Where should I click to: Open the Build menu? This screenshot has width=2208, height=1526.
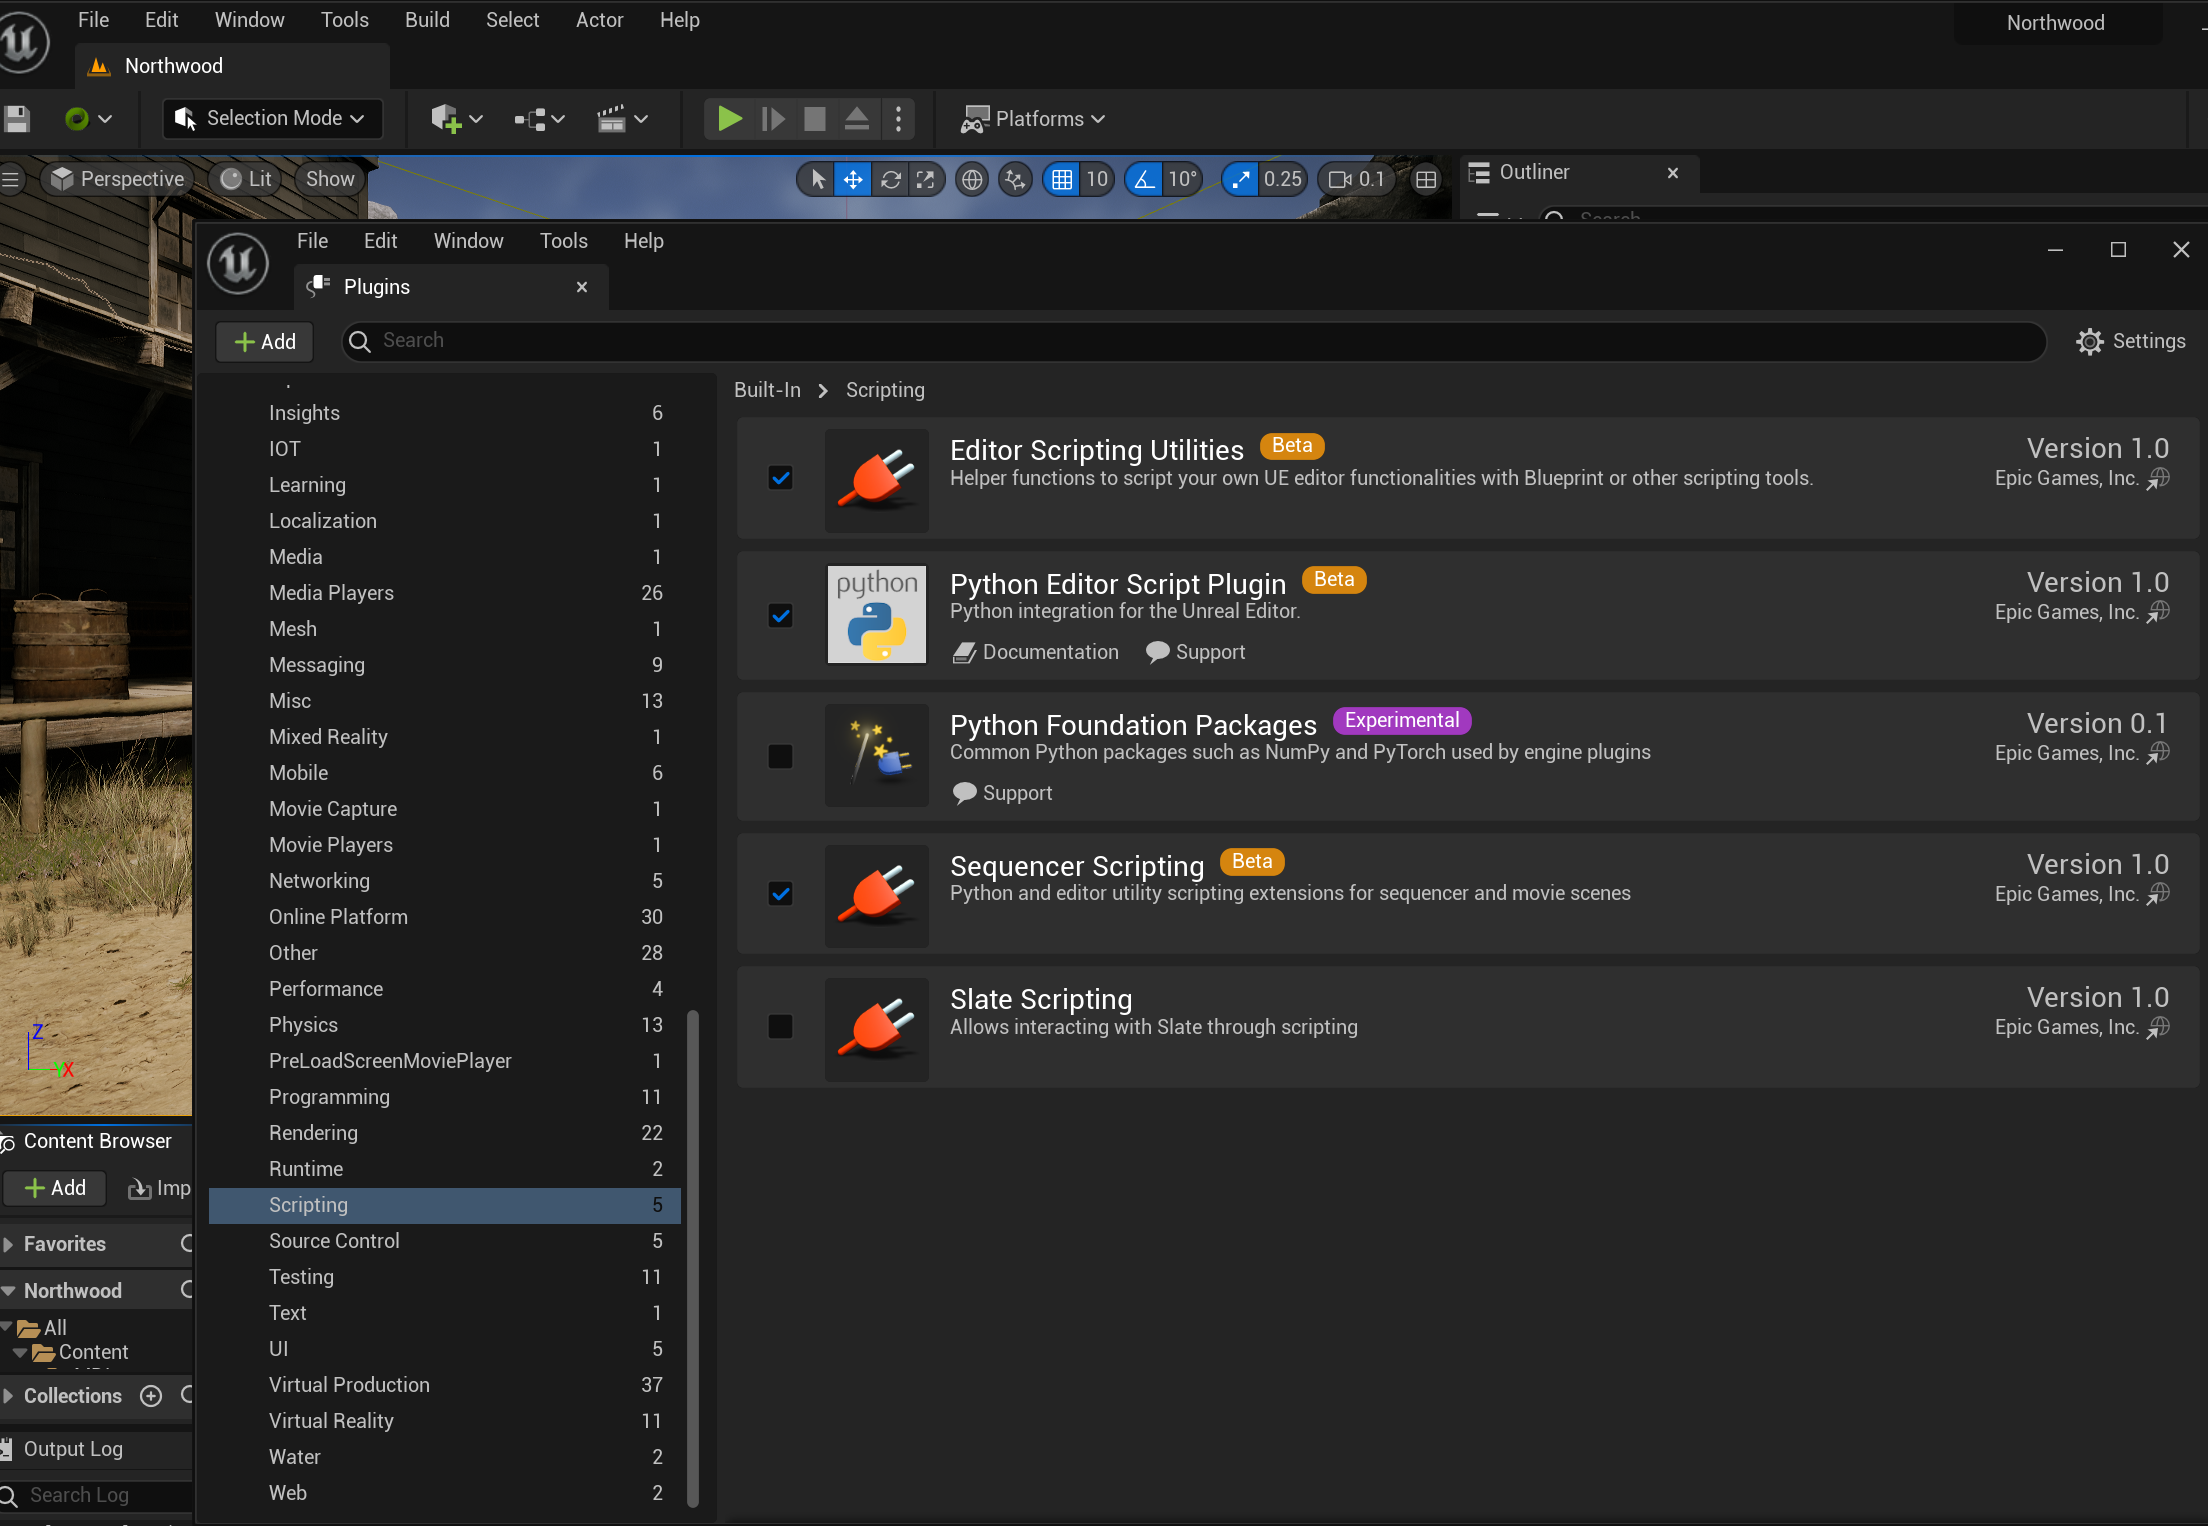(427, 20)
